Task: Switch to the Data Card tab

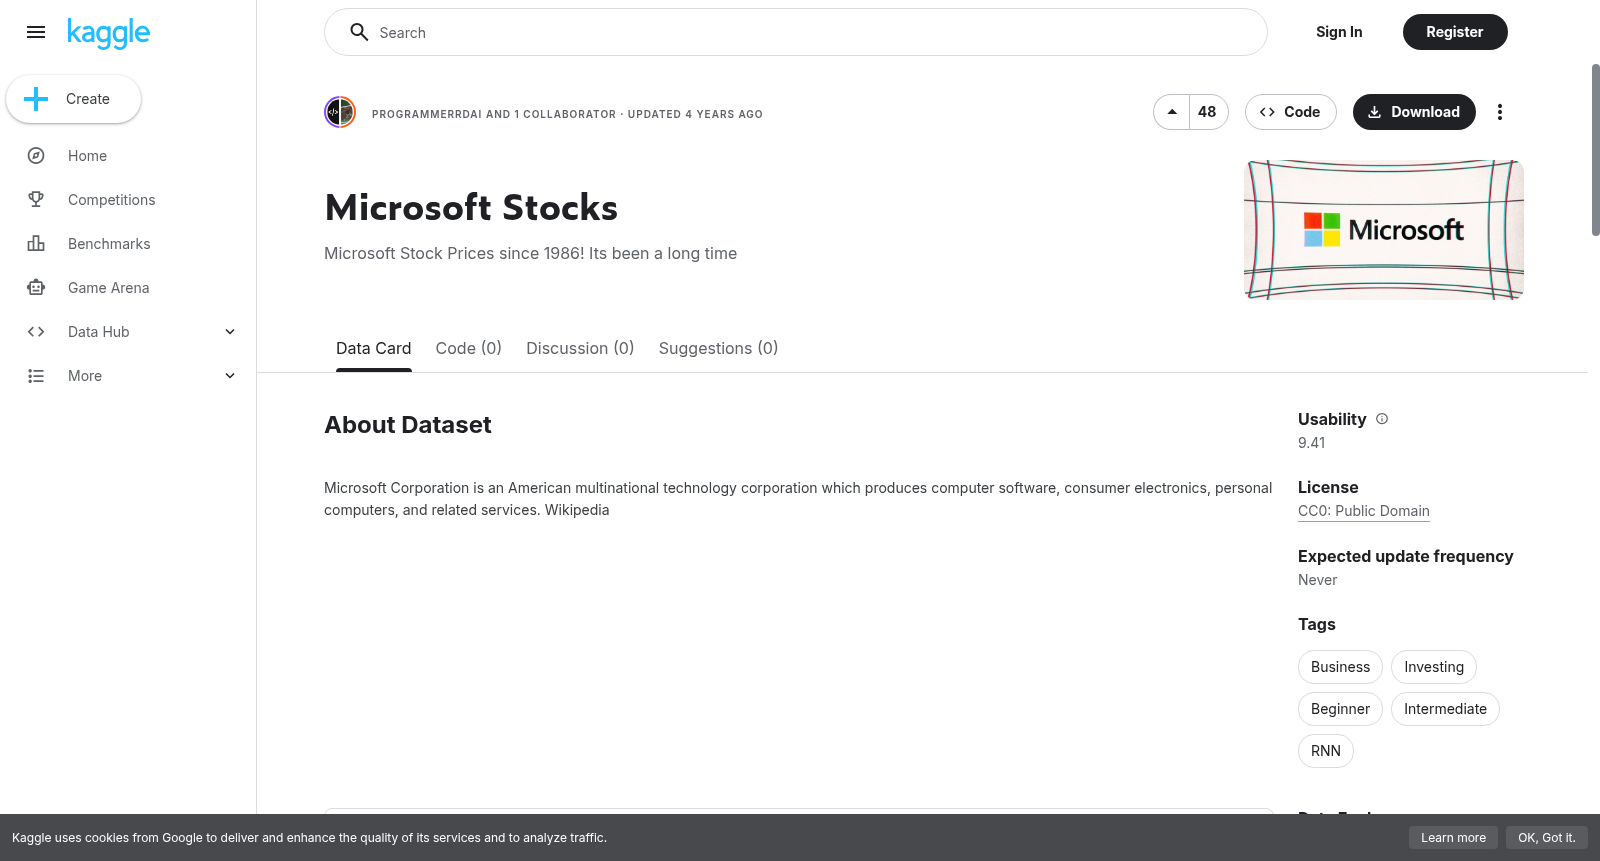Action: click(374, 348)
